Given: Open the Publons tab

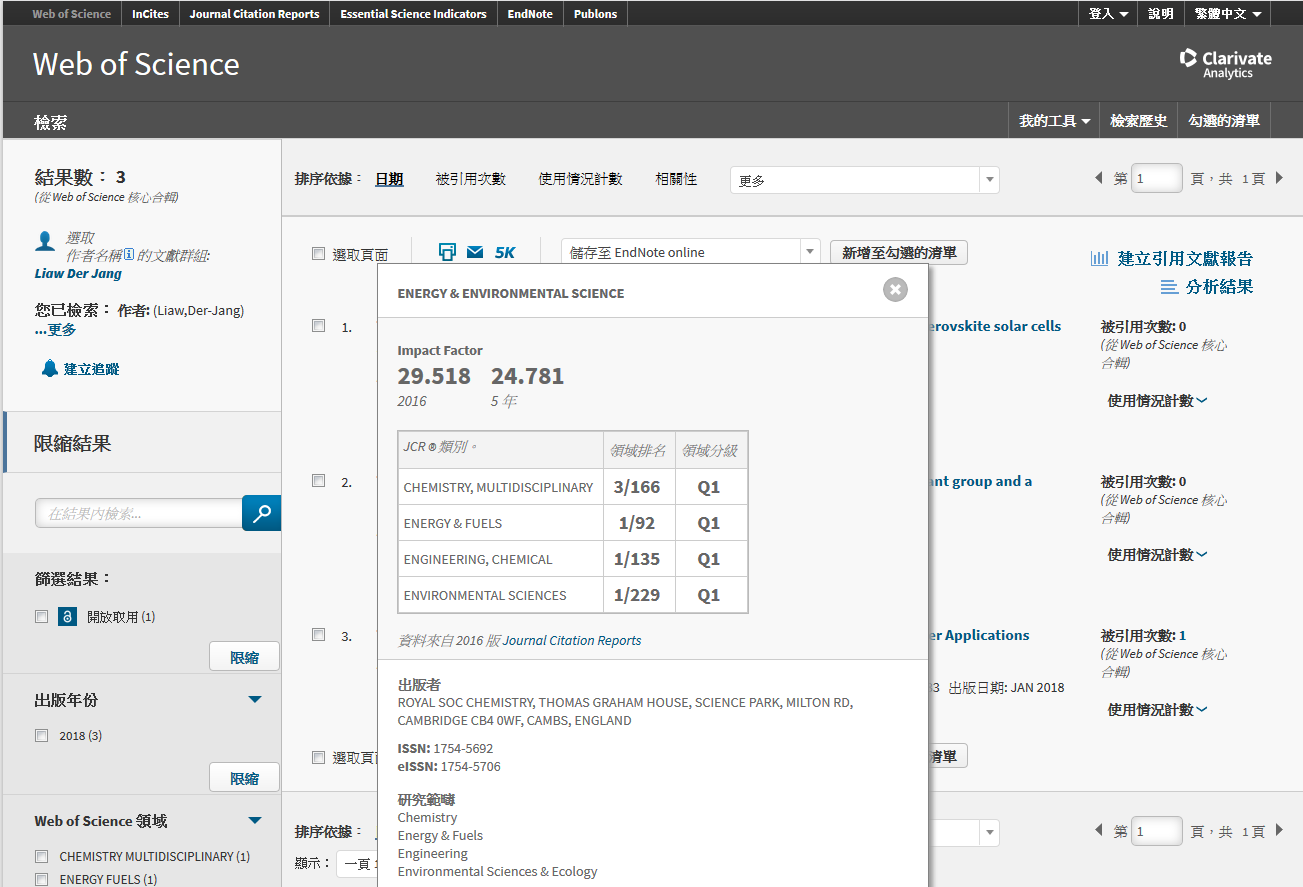Looking at the screenshot, I should [596, 14].
